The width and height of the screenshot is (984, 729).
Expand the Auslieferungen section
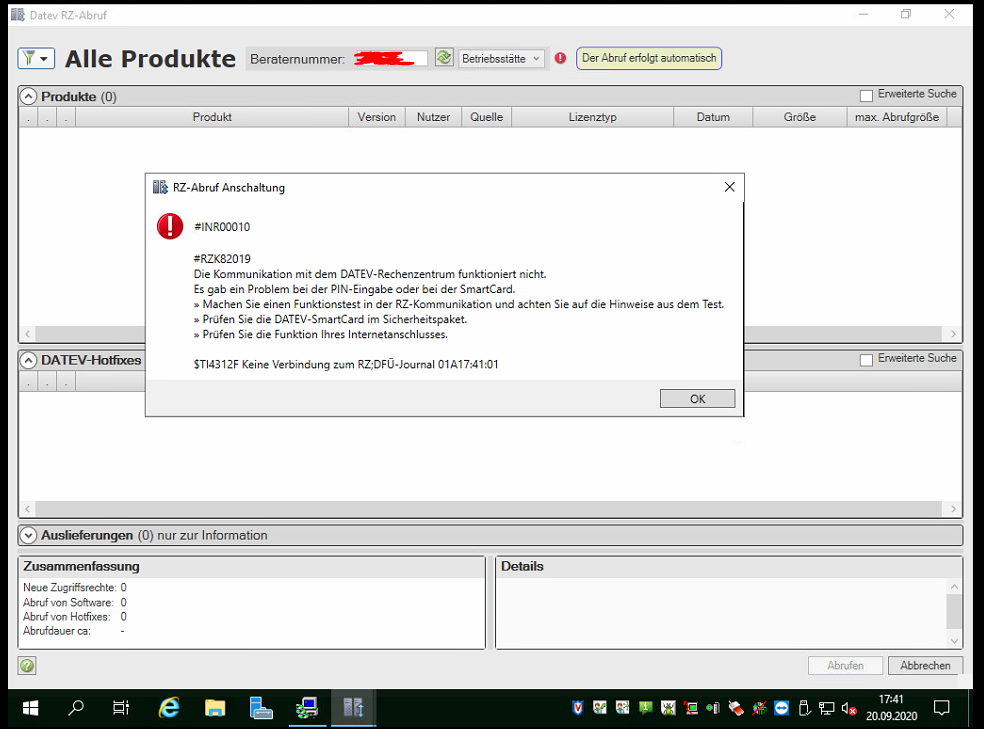28,535
